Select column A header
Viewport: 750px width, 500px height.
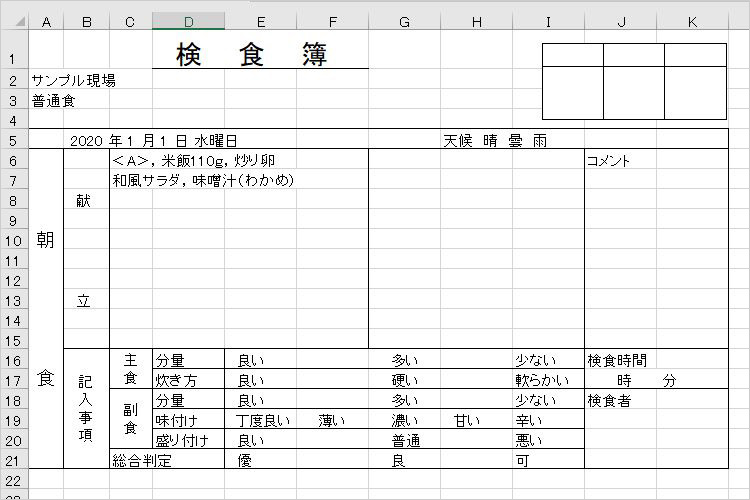46,22
